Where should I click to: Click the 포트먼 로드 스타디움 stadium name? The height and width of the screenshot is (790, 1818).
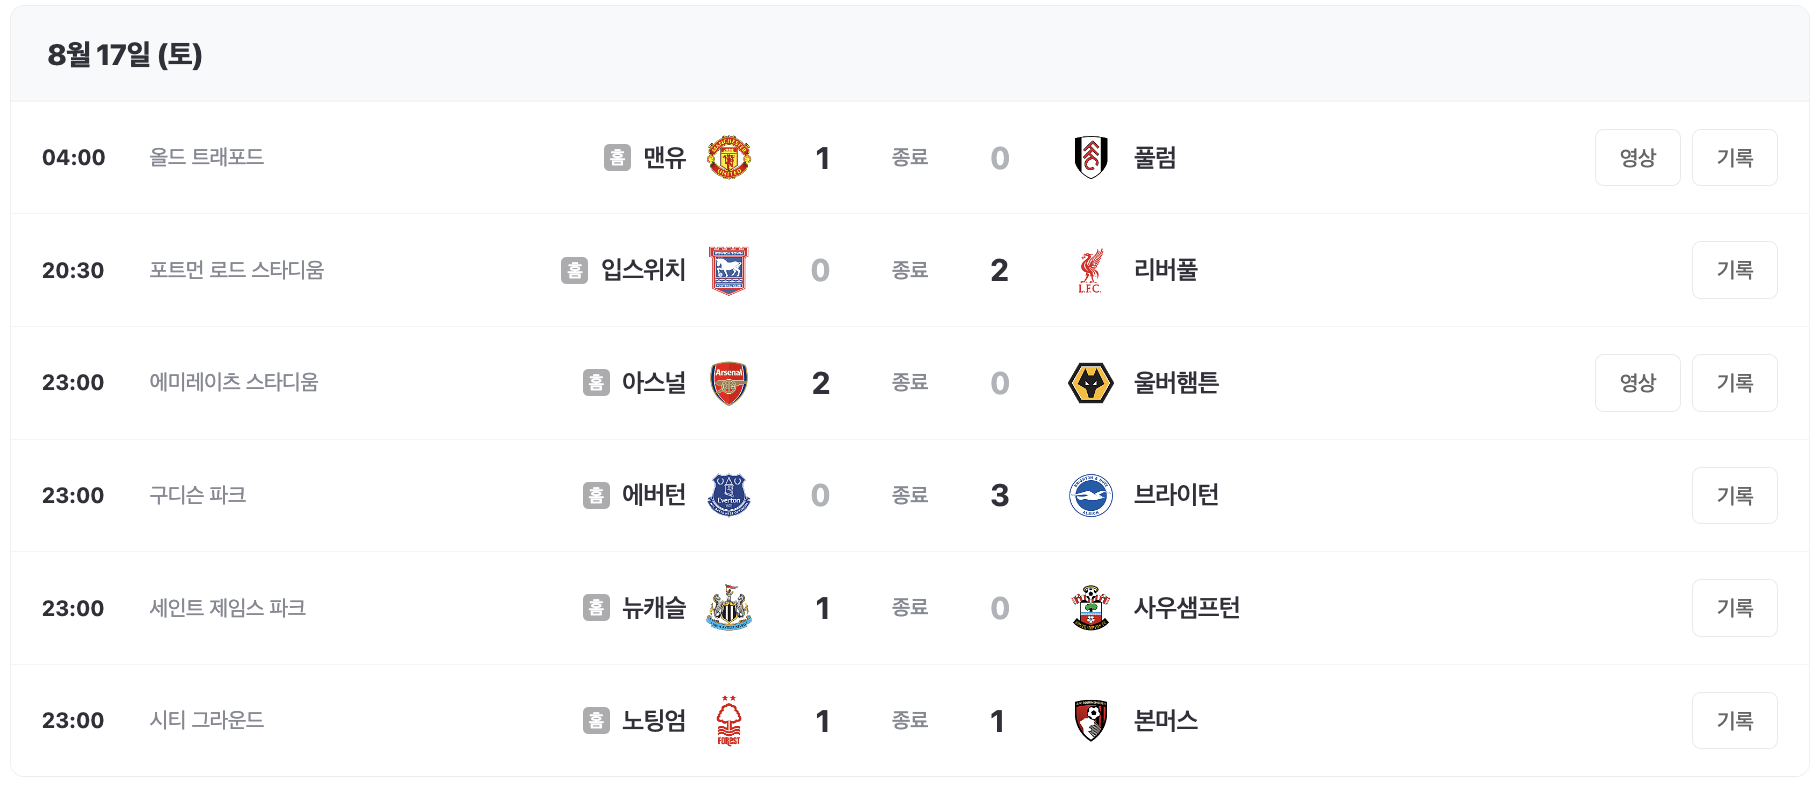[x=235, y=270]
